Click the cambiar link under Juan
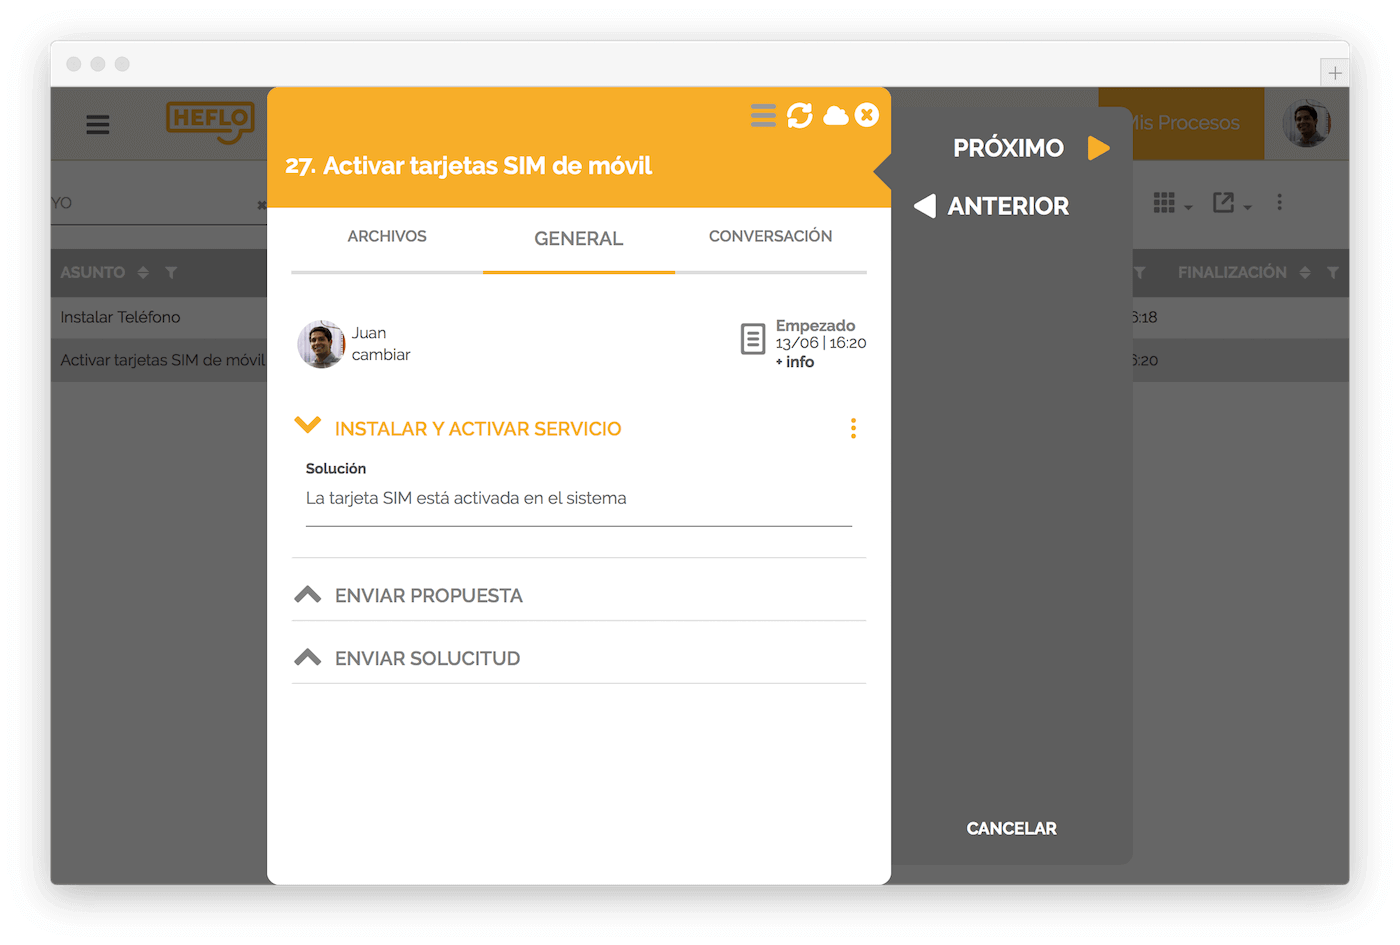This screenshot has width=1400, height=945. [x=381, y=355]
